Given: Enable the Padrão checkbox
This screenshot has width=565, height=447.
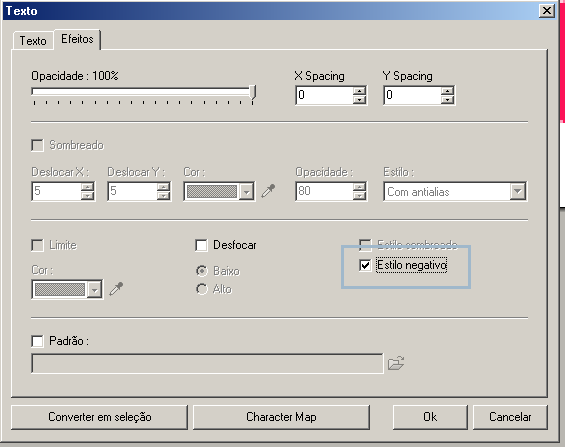Looking at the screenshot, I should coord(37,341).
